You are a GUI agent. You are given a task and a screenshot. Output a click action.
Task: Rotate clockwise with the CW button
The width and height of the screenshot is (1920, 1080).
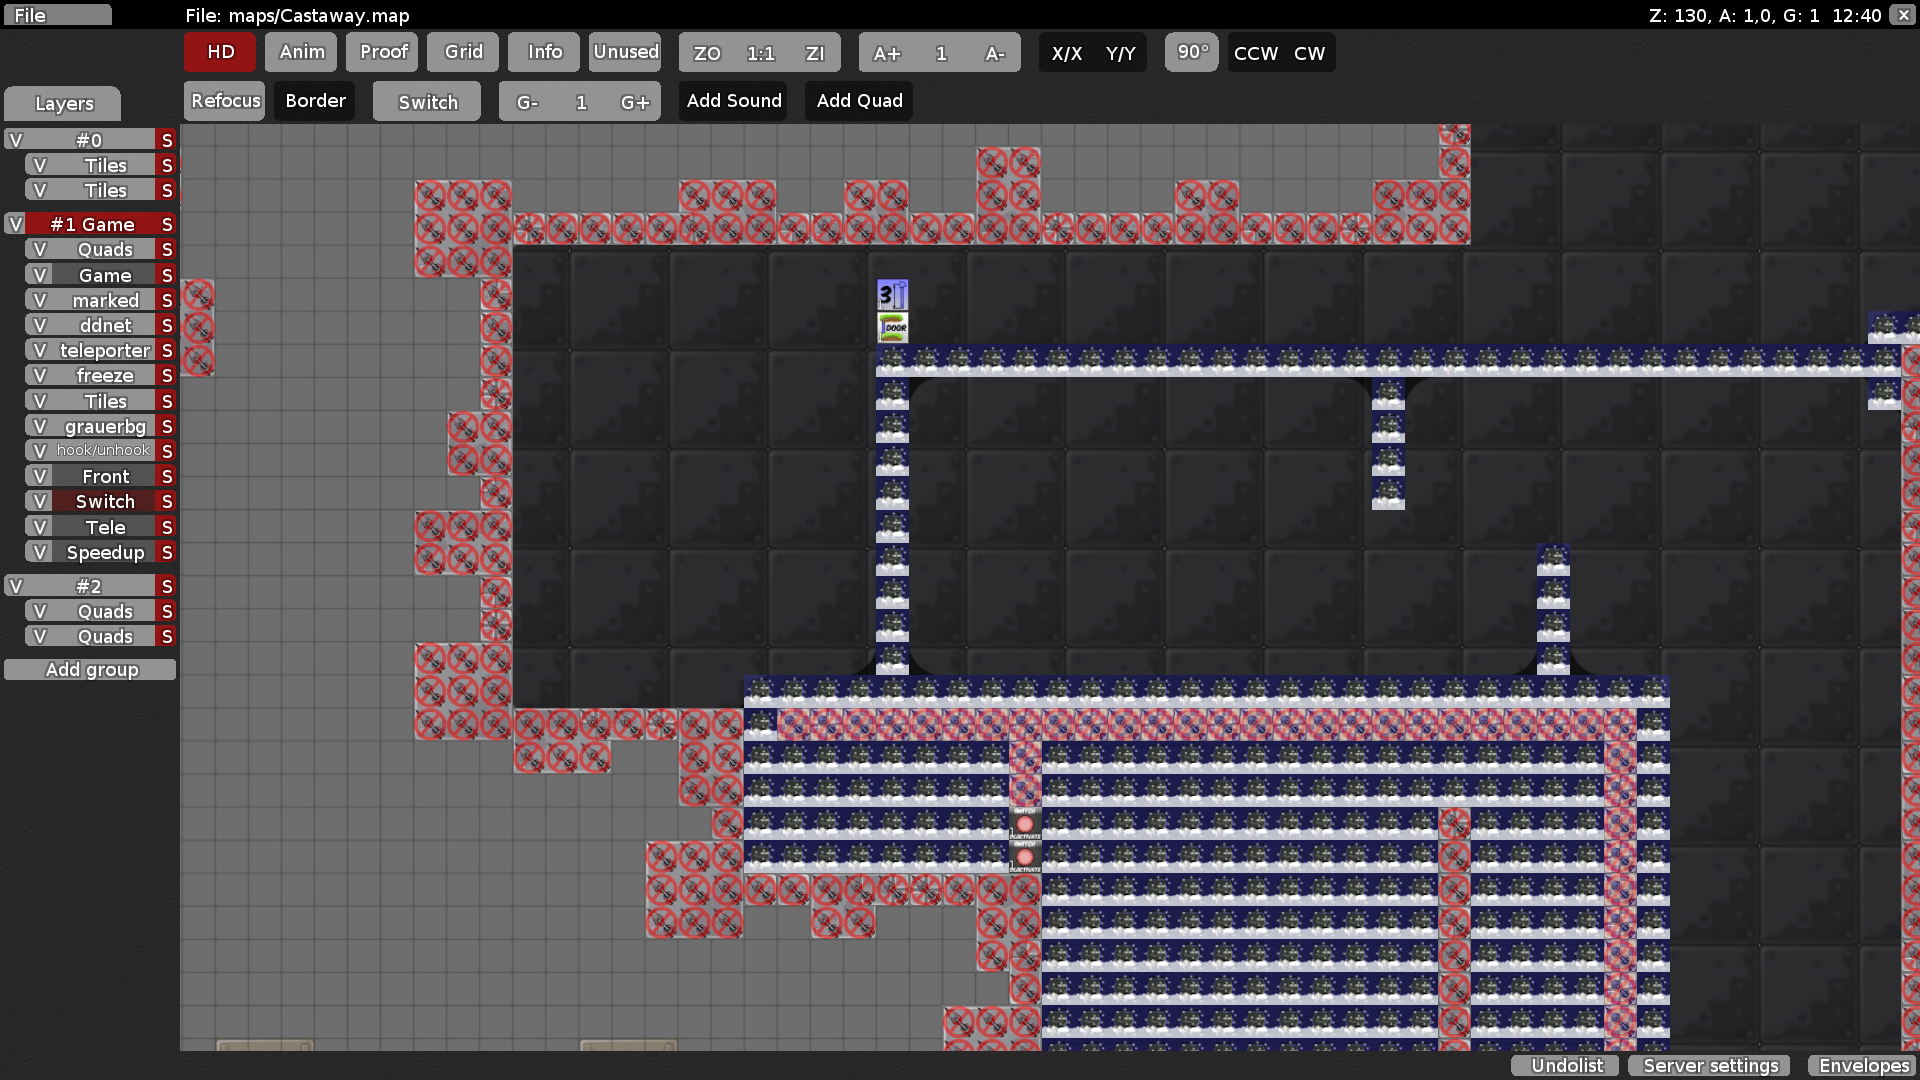(x=1309, y=53)
